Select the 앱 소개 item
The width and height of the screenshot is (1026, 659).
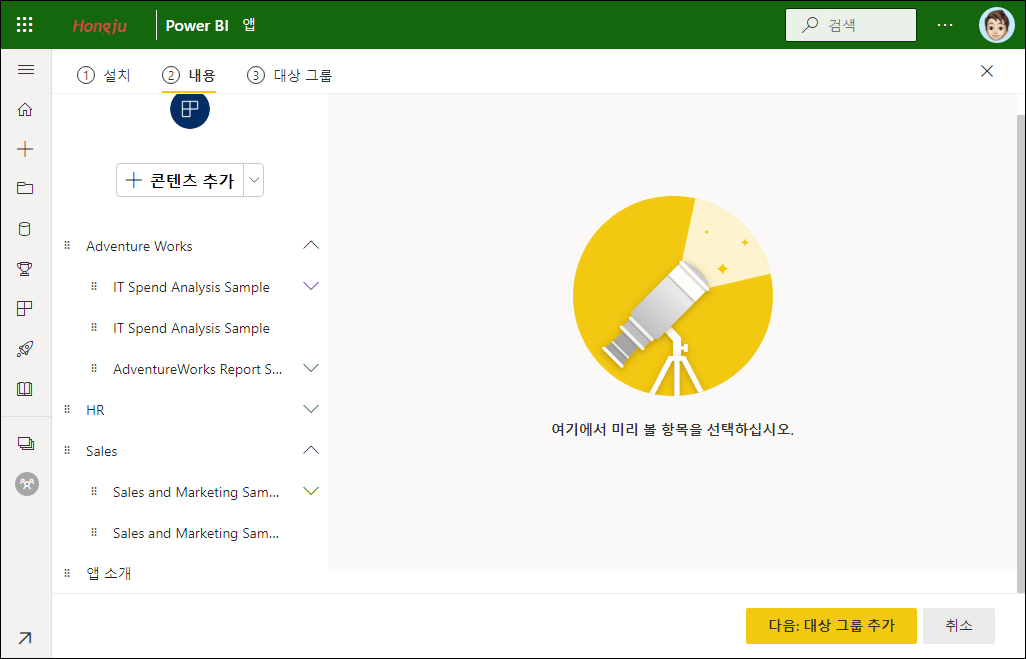109,573
